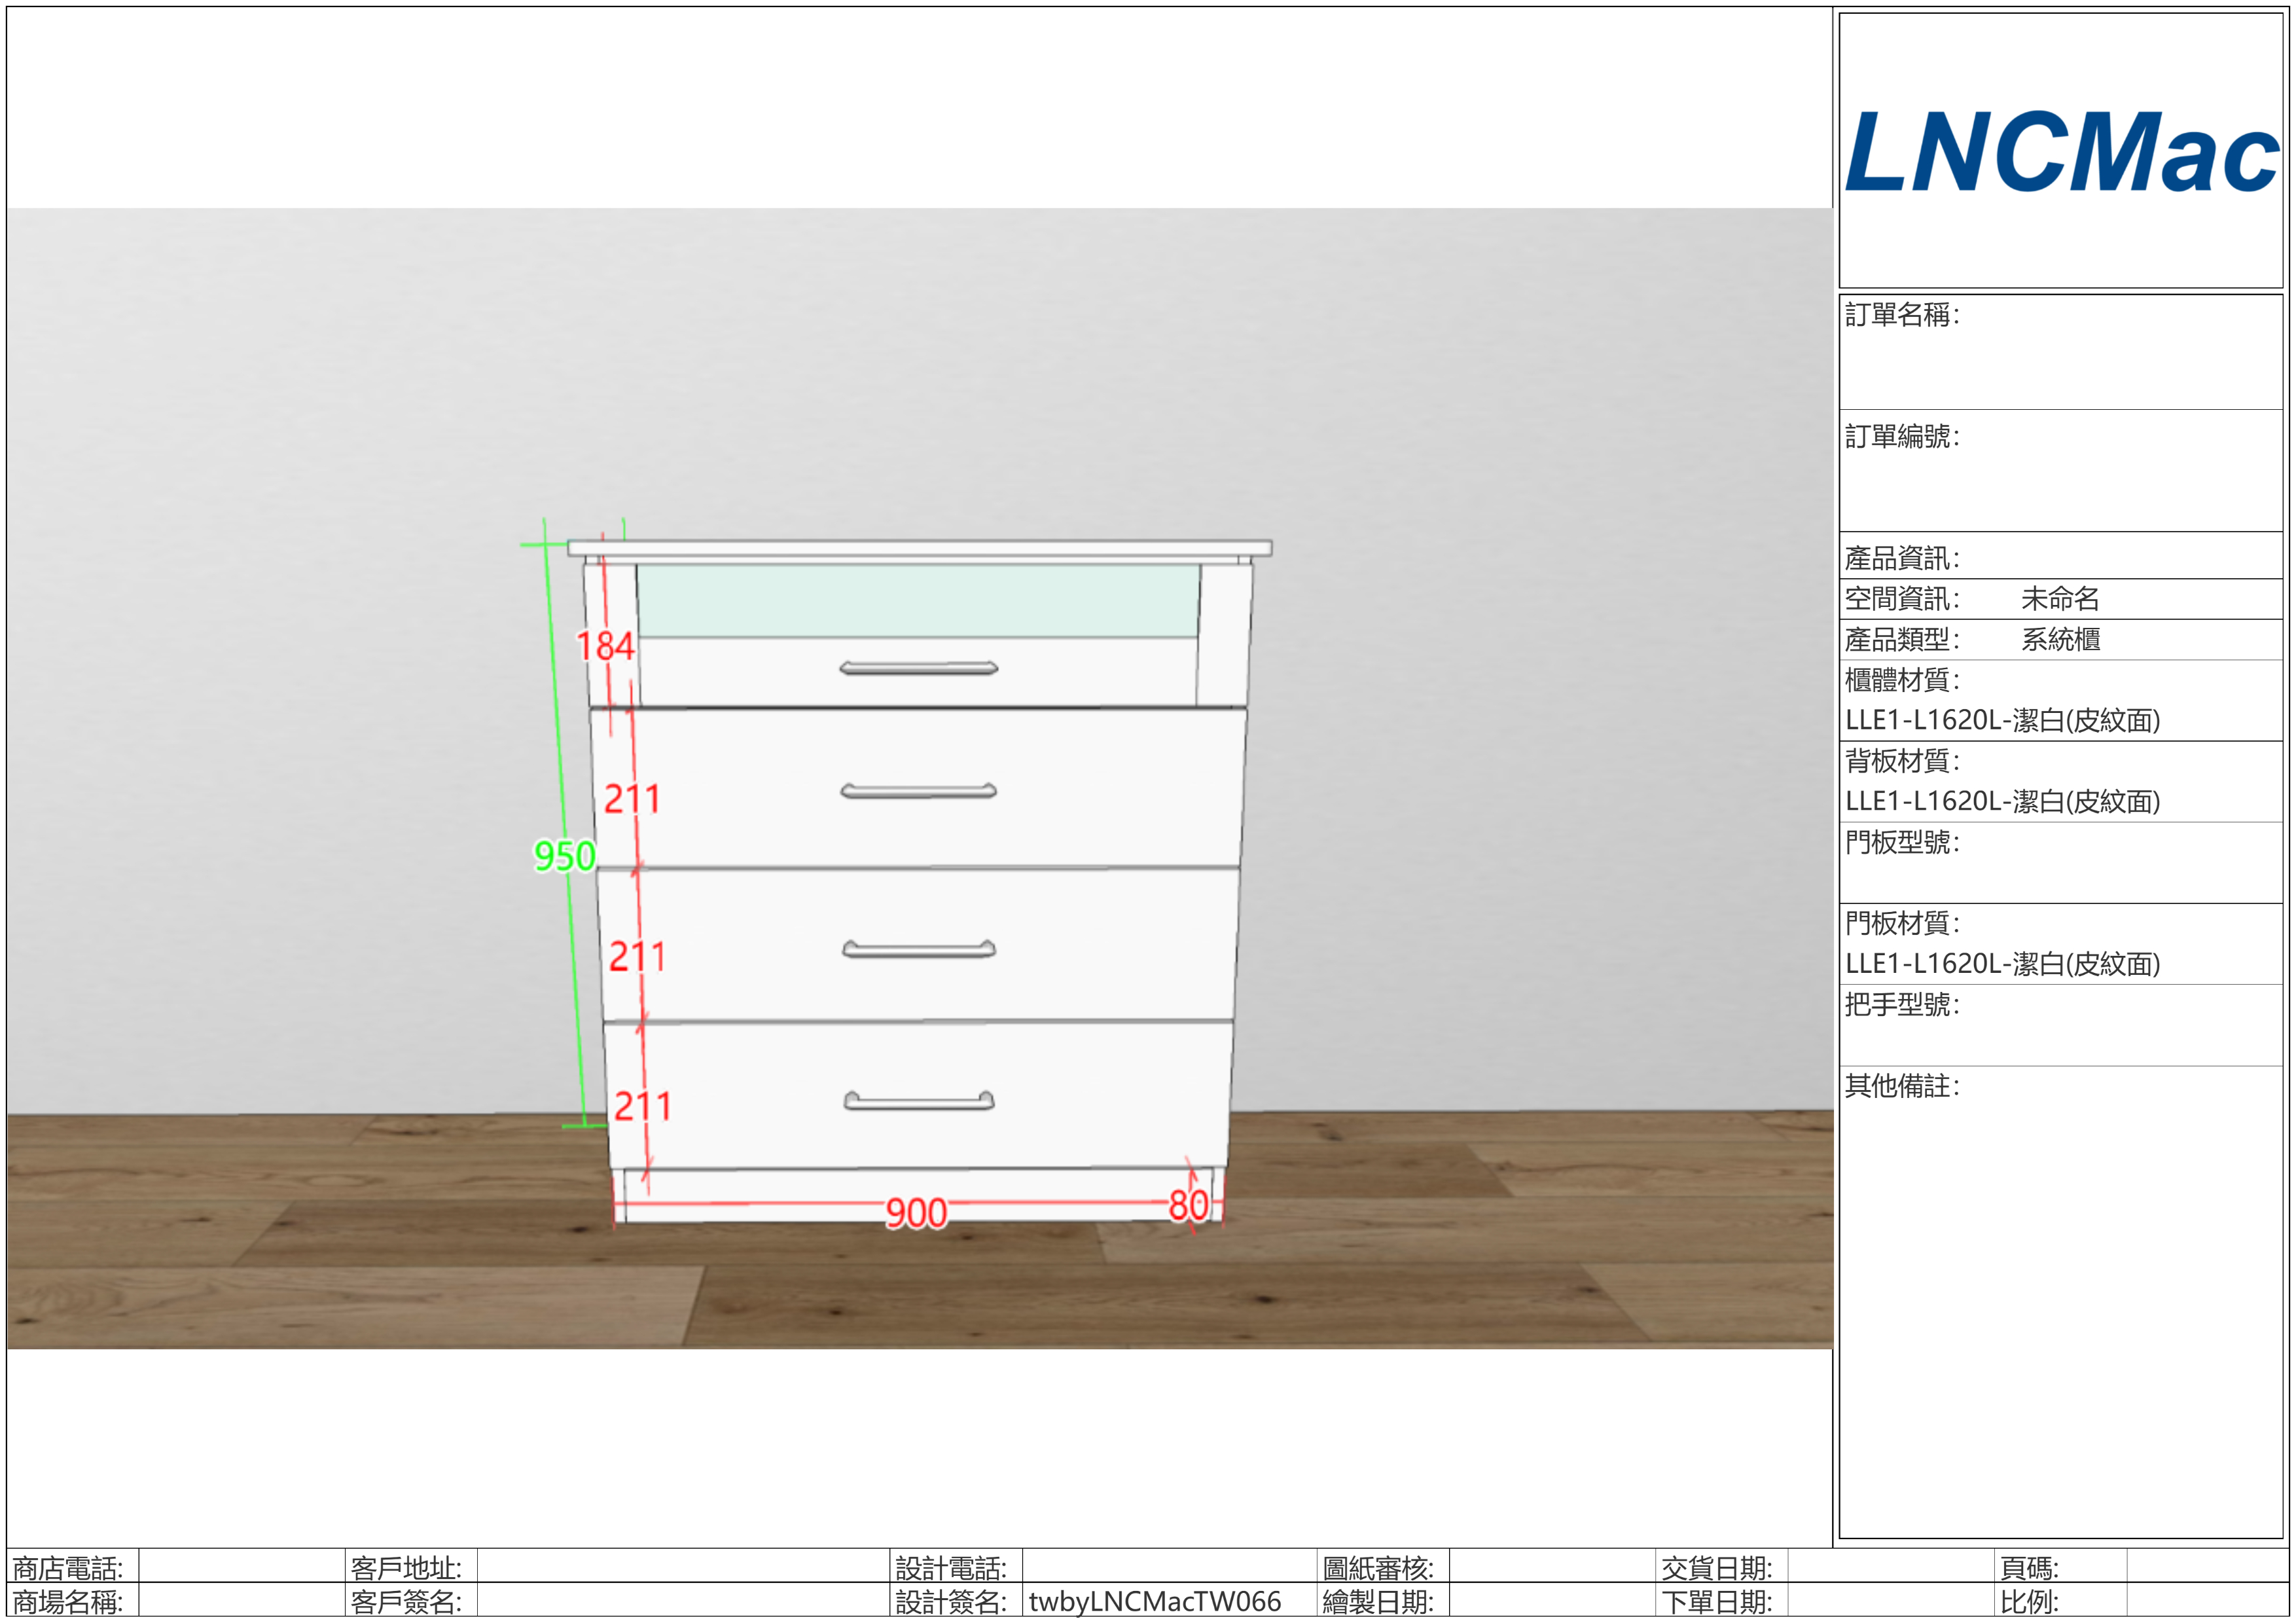Click the 其他備註 label
Viewport: 2296px width, 1623px height.
pos(1902,1086)
